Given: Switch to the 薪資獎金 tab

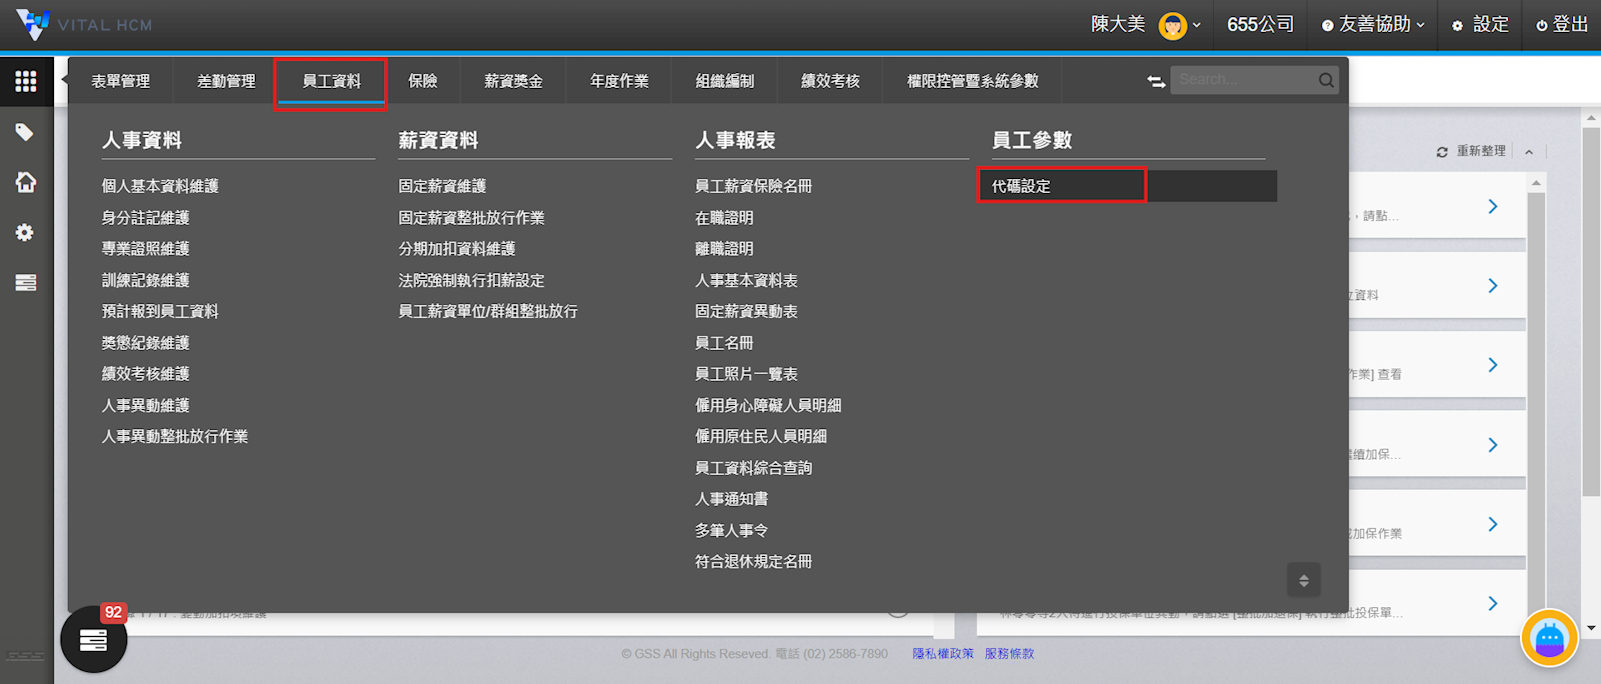Looking at the screenshot, I should coord(513,81).
